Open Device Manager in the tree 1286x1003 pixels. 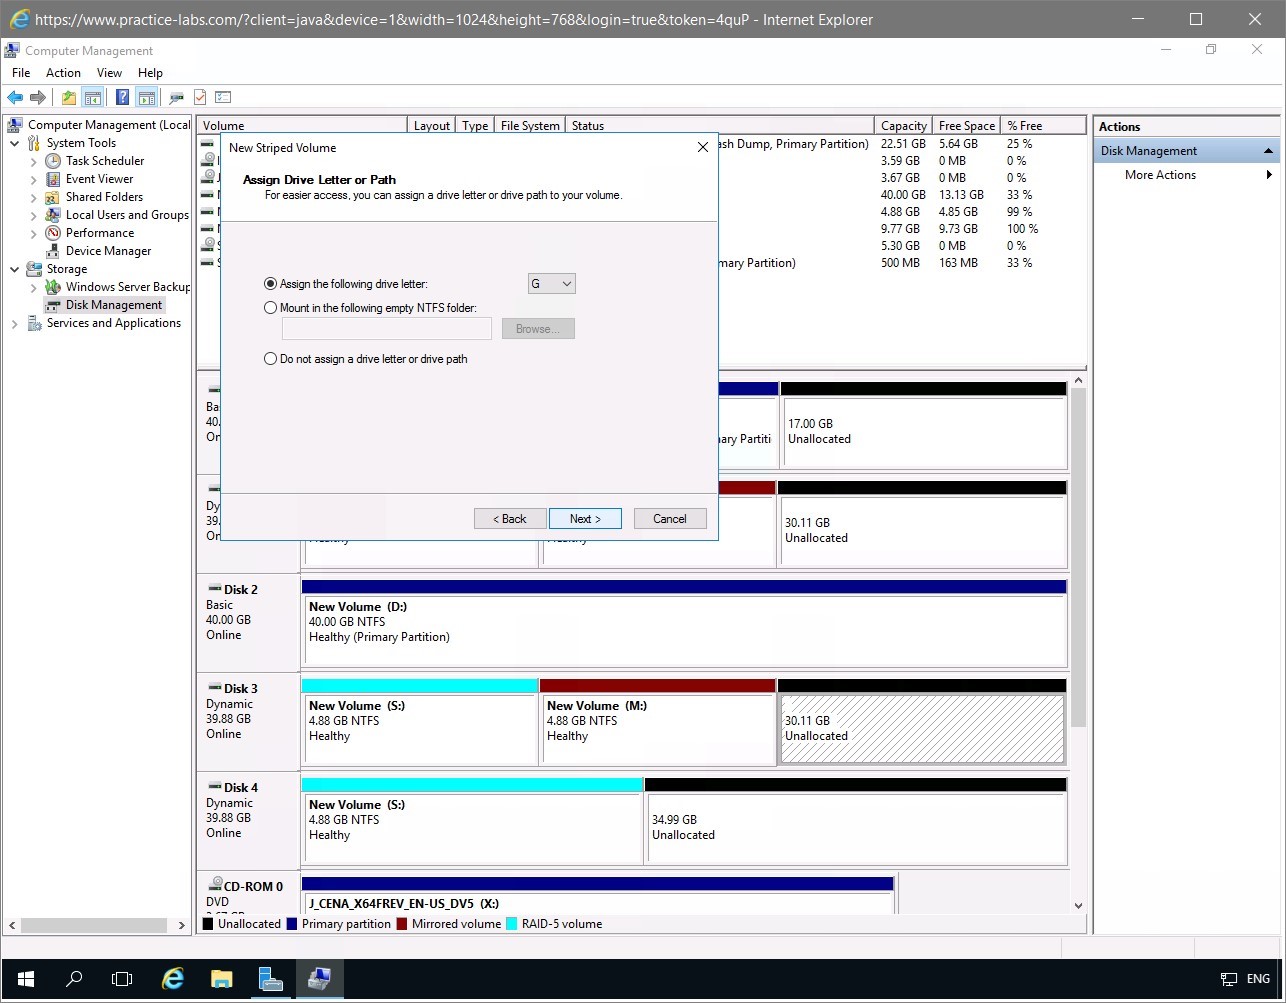(x=108, y=251)
